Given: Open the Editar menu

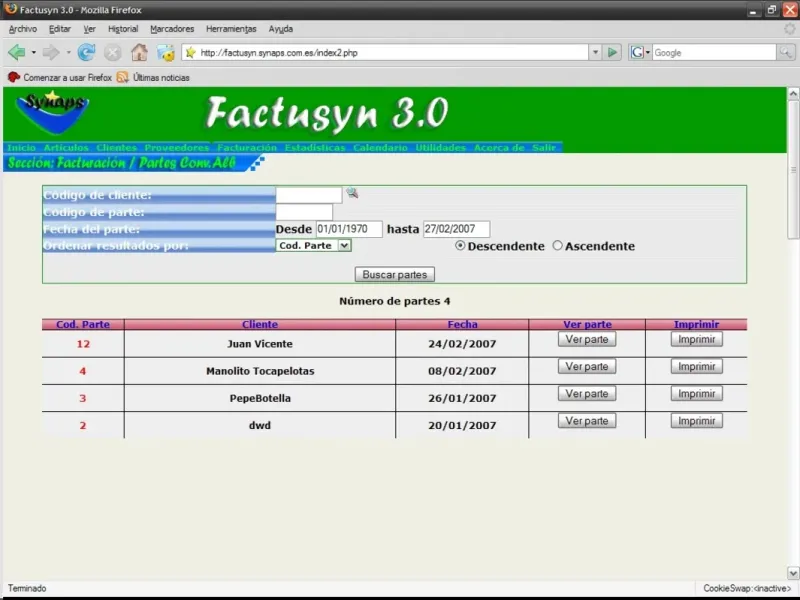Looking at the screenshot, I should click(60, 29).
